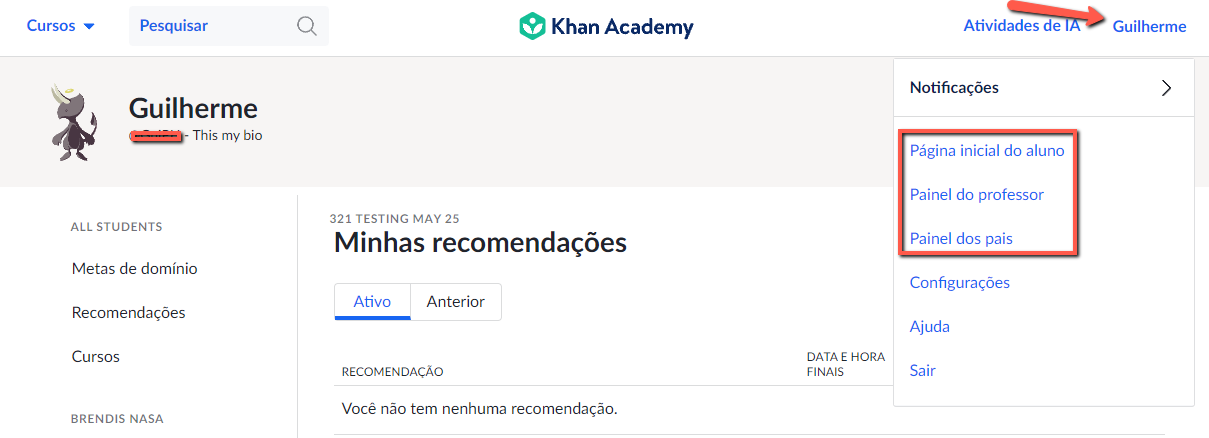Switch to the Ativo tab
The width and height of the screenshot is (1209, 438).
point(373,302)
